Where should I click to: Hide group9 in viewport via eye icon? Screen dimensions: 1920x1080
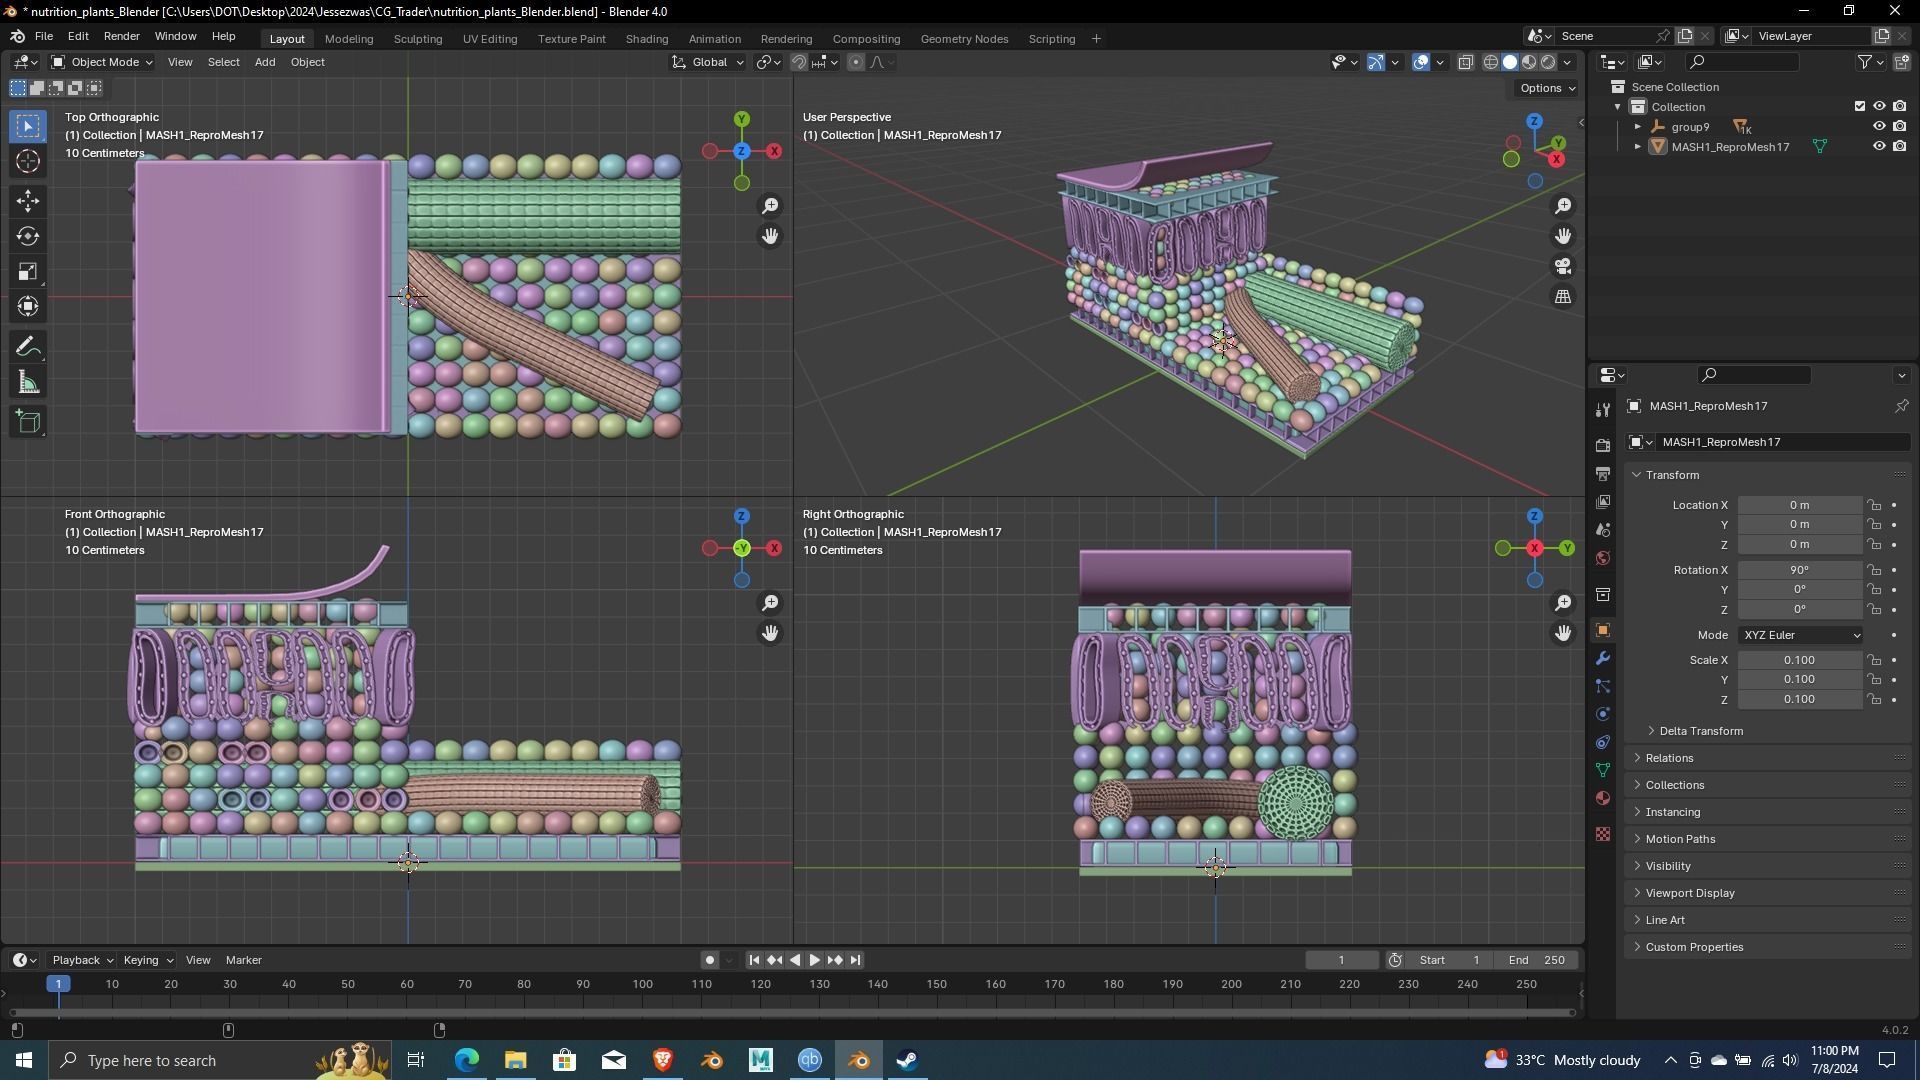(x=1879, y=127)
